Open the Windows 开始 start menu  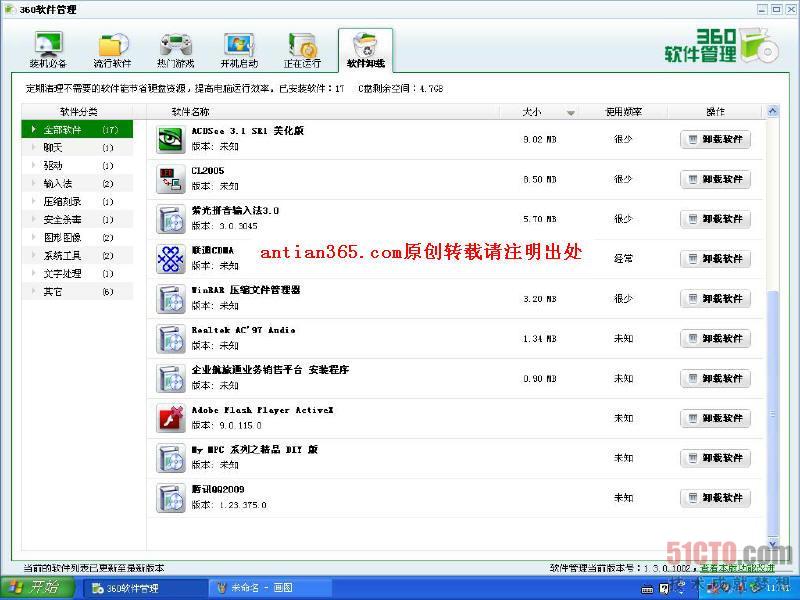point(38,588)
